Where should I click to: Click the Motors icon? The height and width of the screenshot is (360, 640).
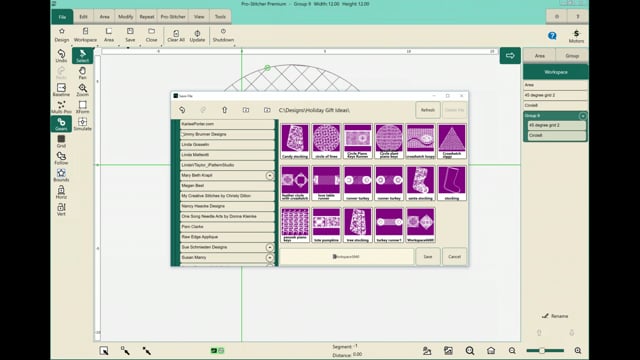coord(576,36)
